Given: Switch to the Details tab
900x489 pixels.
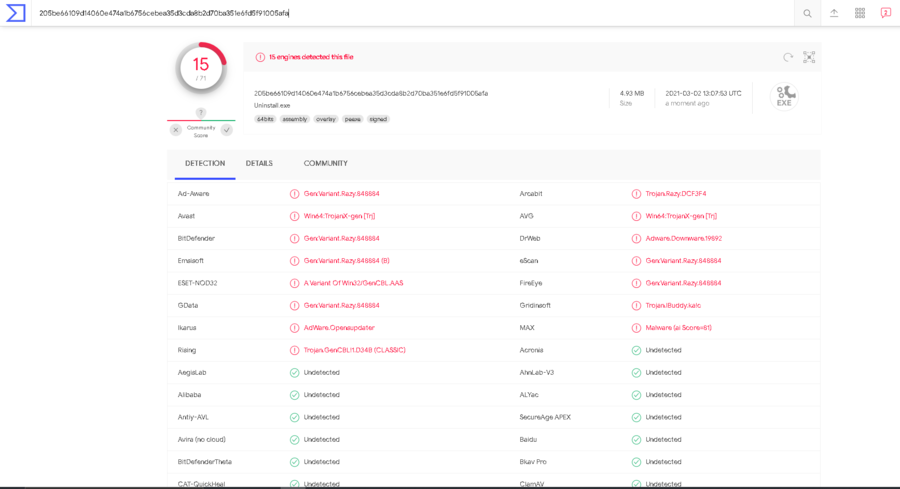Looking at the screenshot, I should 259,164.
